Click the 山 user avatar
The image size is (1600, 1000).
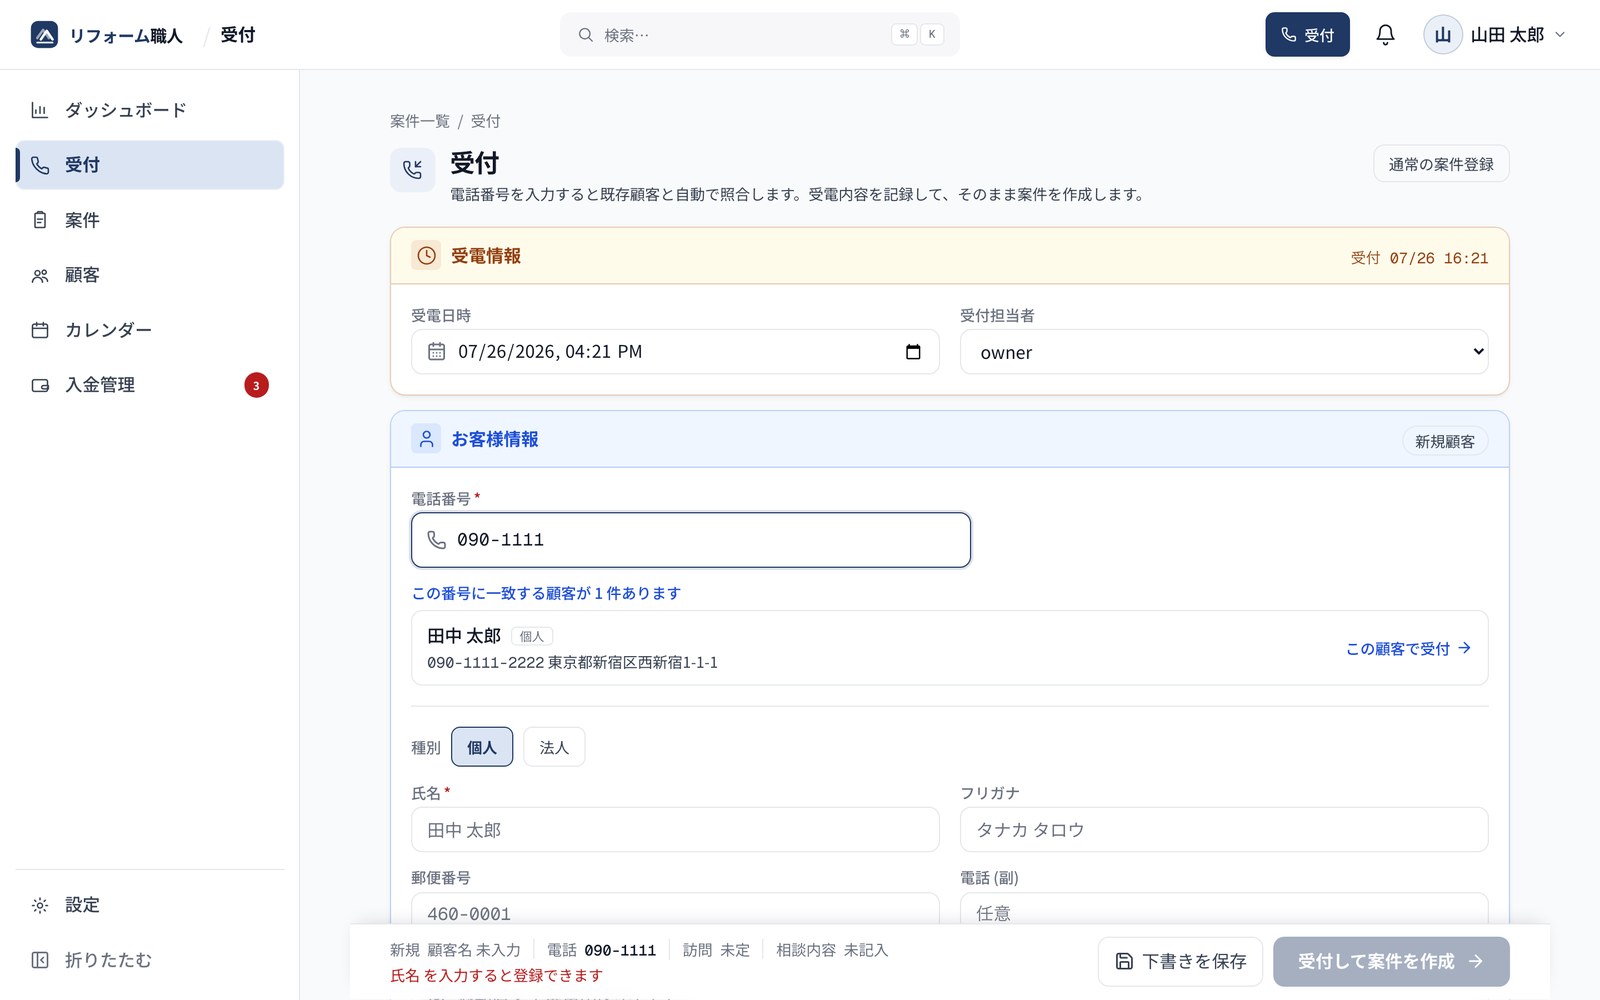[1443, 35]
